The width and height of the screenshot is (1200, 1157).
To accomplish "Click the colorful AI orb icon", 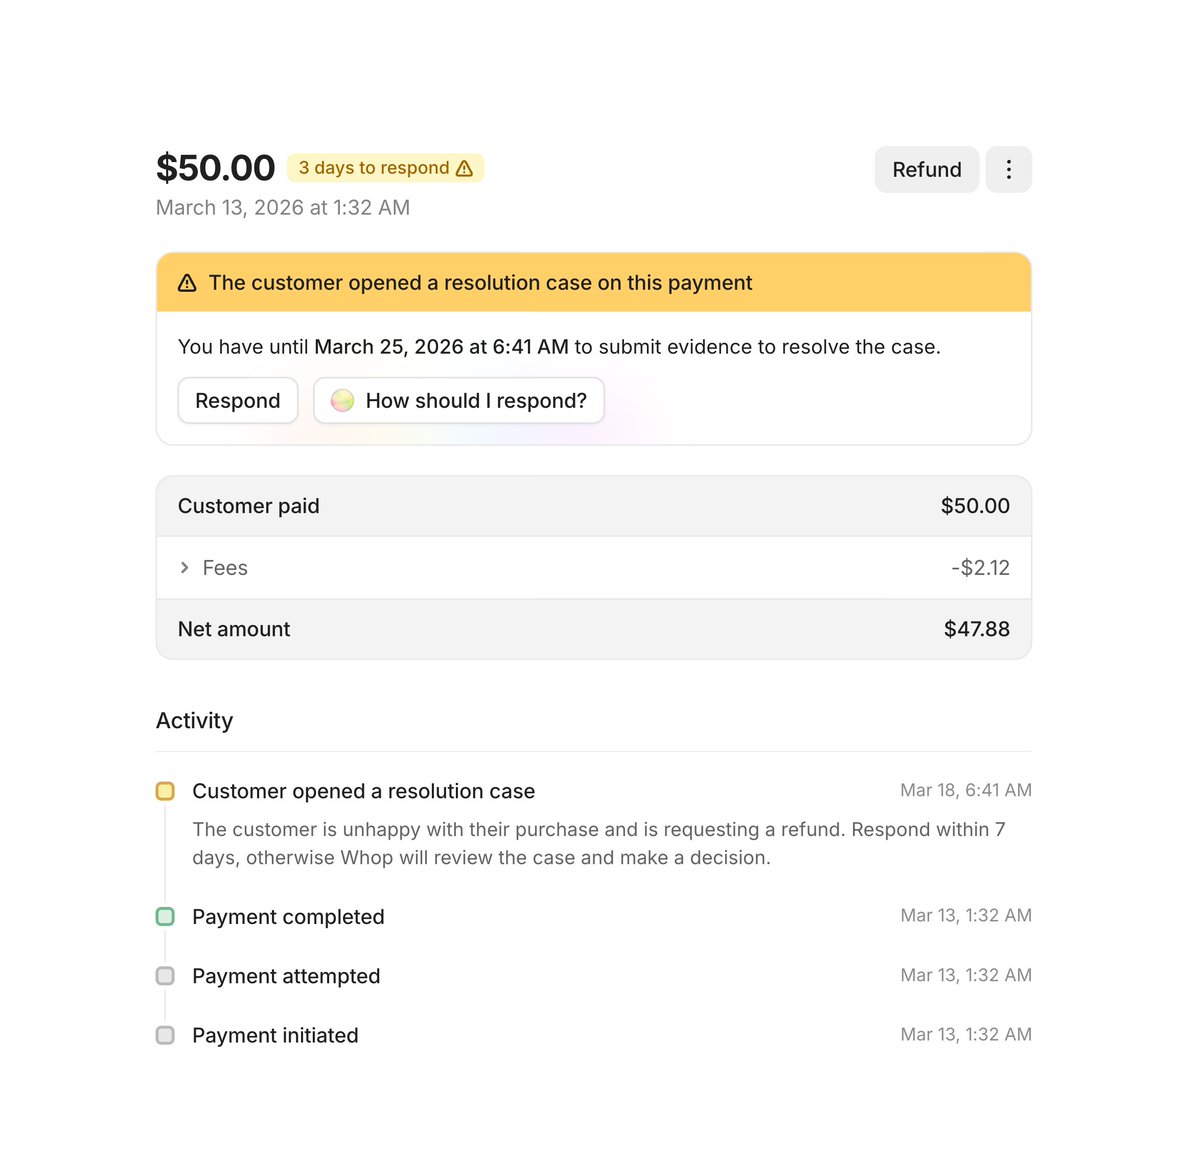I will tap(342, 400).
